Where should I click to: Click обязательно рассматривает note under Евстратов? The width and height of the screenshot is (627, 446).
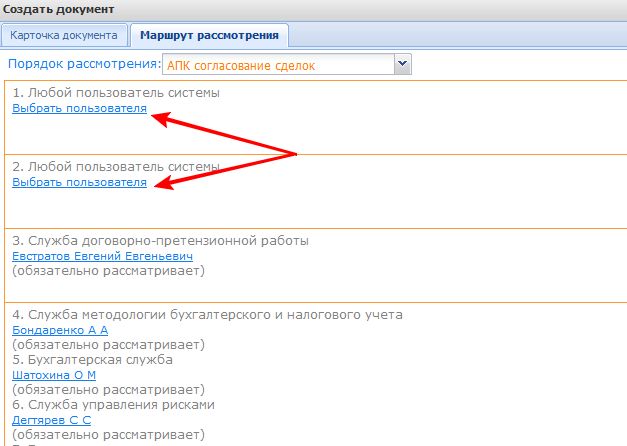coord(107,271)
